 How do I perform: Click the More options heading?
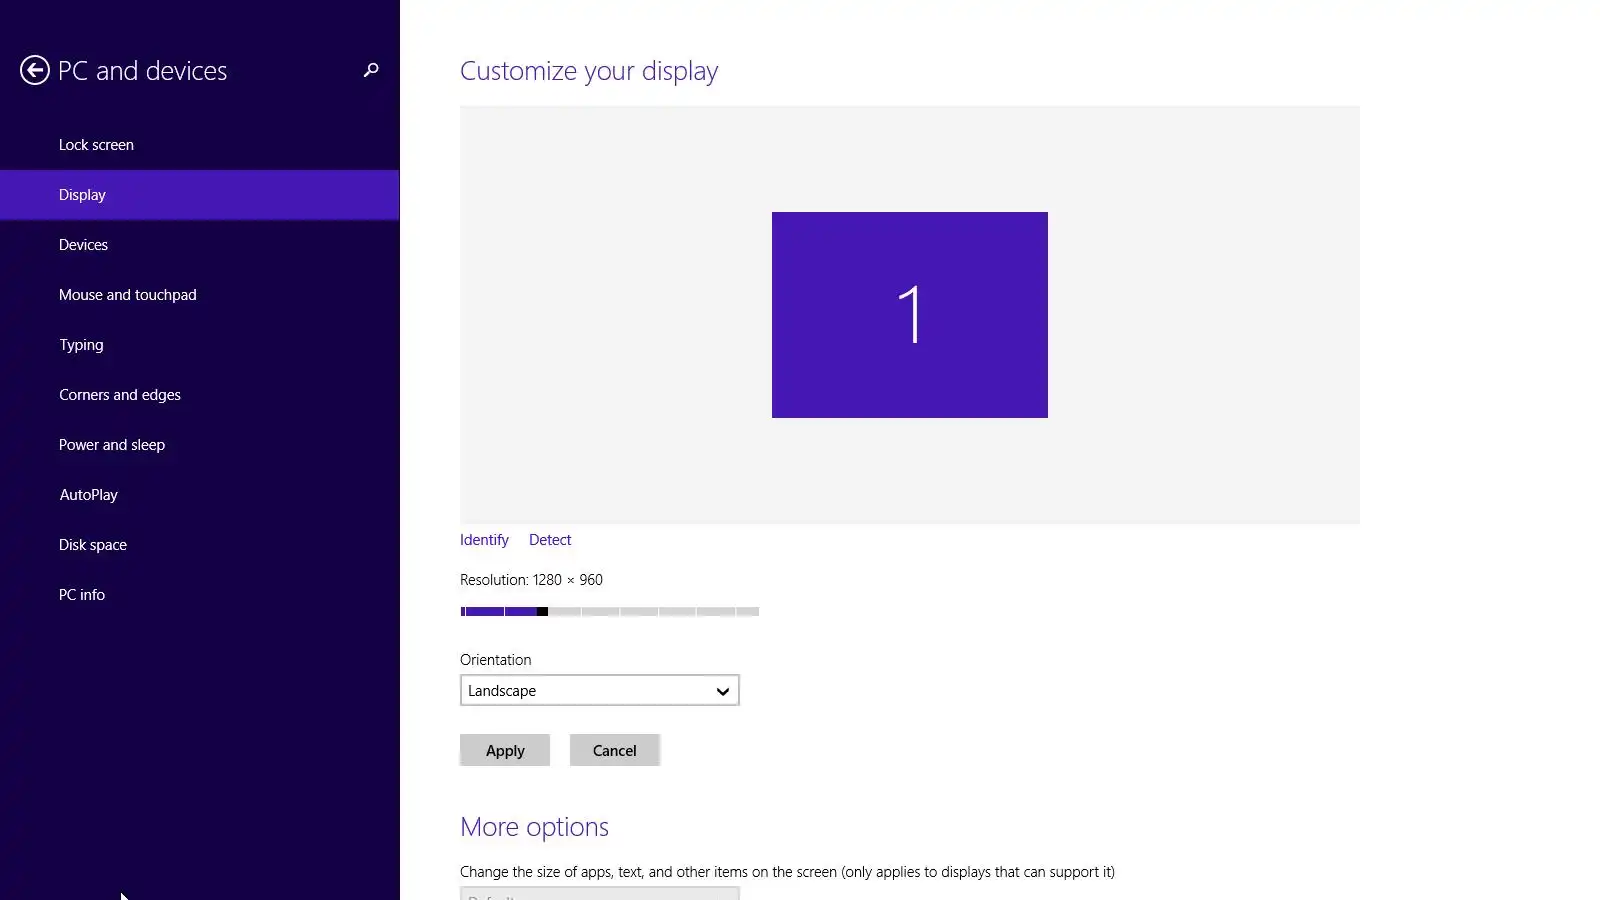534,827
